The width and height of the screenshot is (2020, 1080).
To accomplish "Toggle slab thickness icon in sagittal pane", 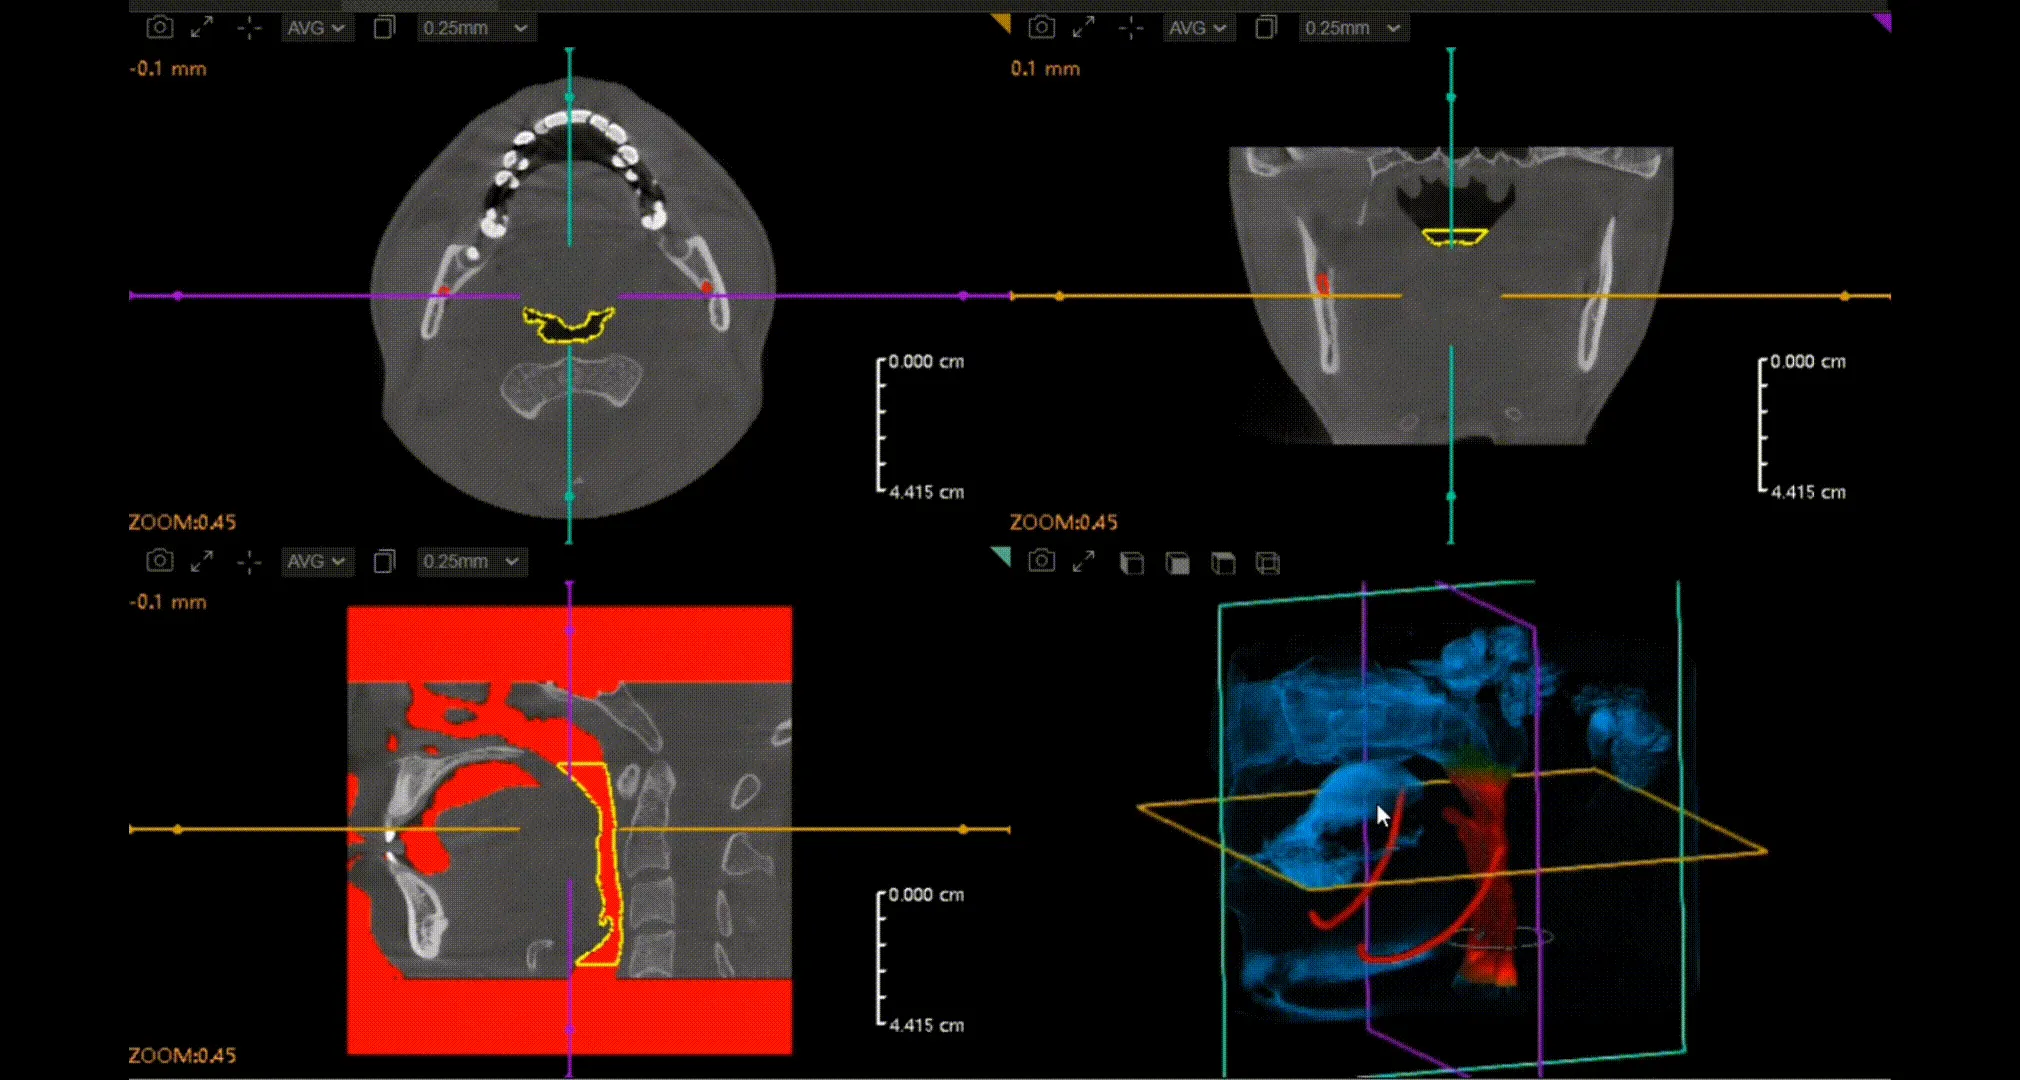I will pos(384,561).
